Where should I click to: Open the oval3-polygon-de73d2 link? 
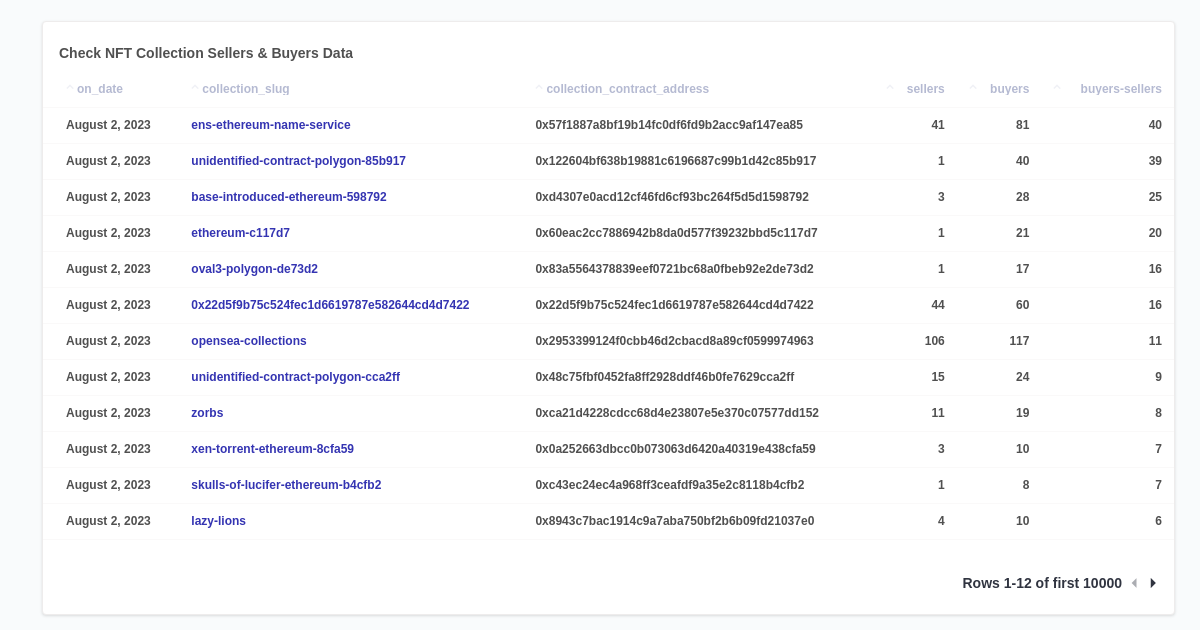tap(254, 268)
